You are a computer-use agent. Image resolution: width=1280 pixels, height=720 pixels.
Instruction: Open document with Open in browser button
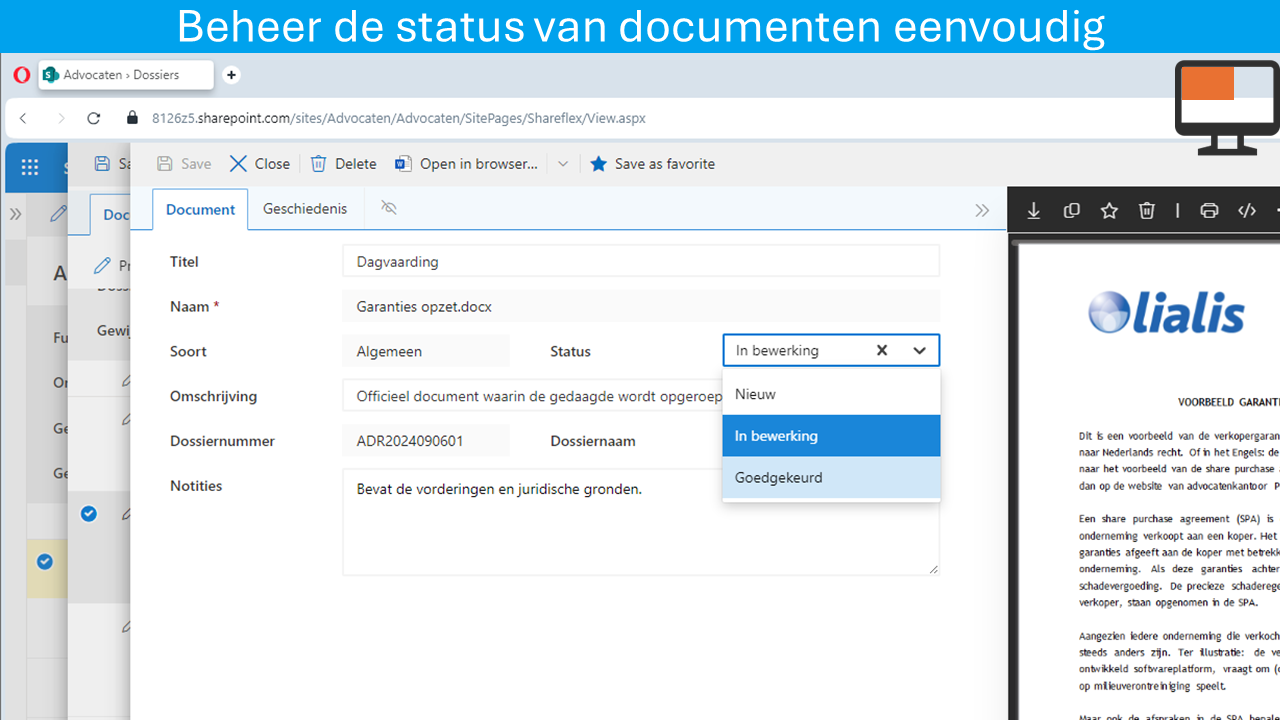click(466, 164)
